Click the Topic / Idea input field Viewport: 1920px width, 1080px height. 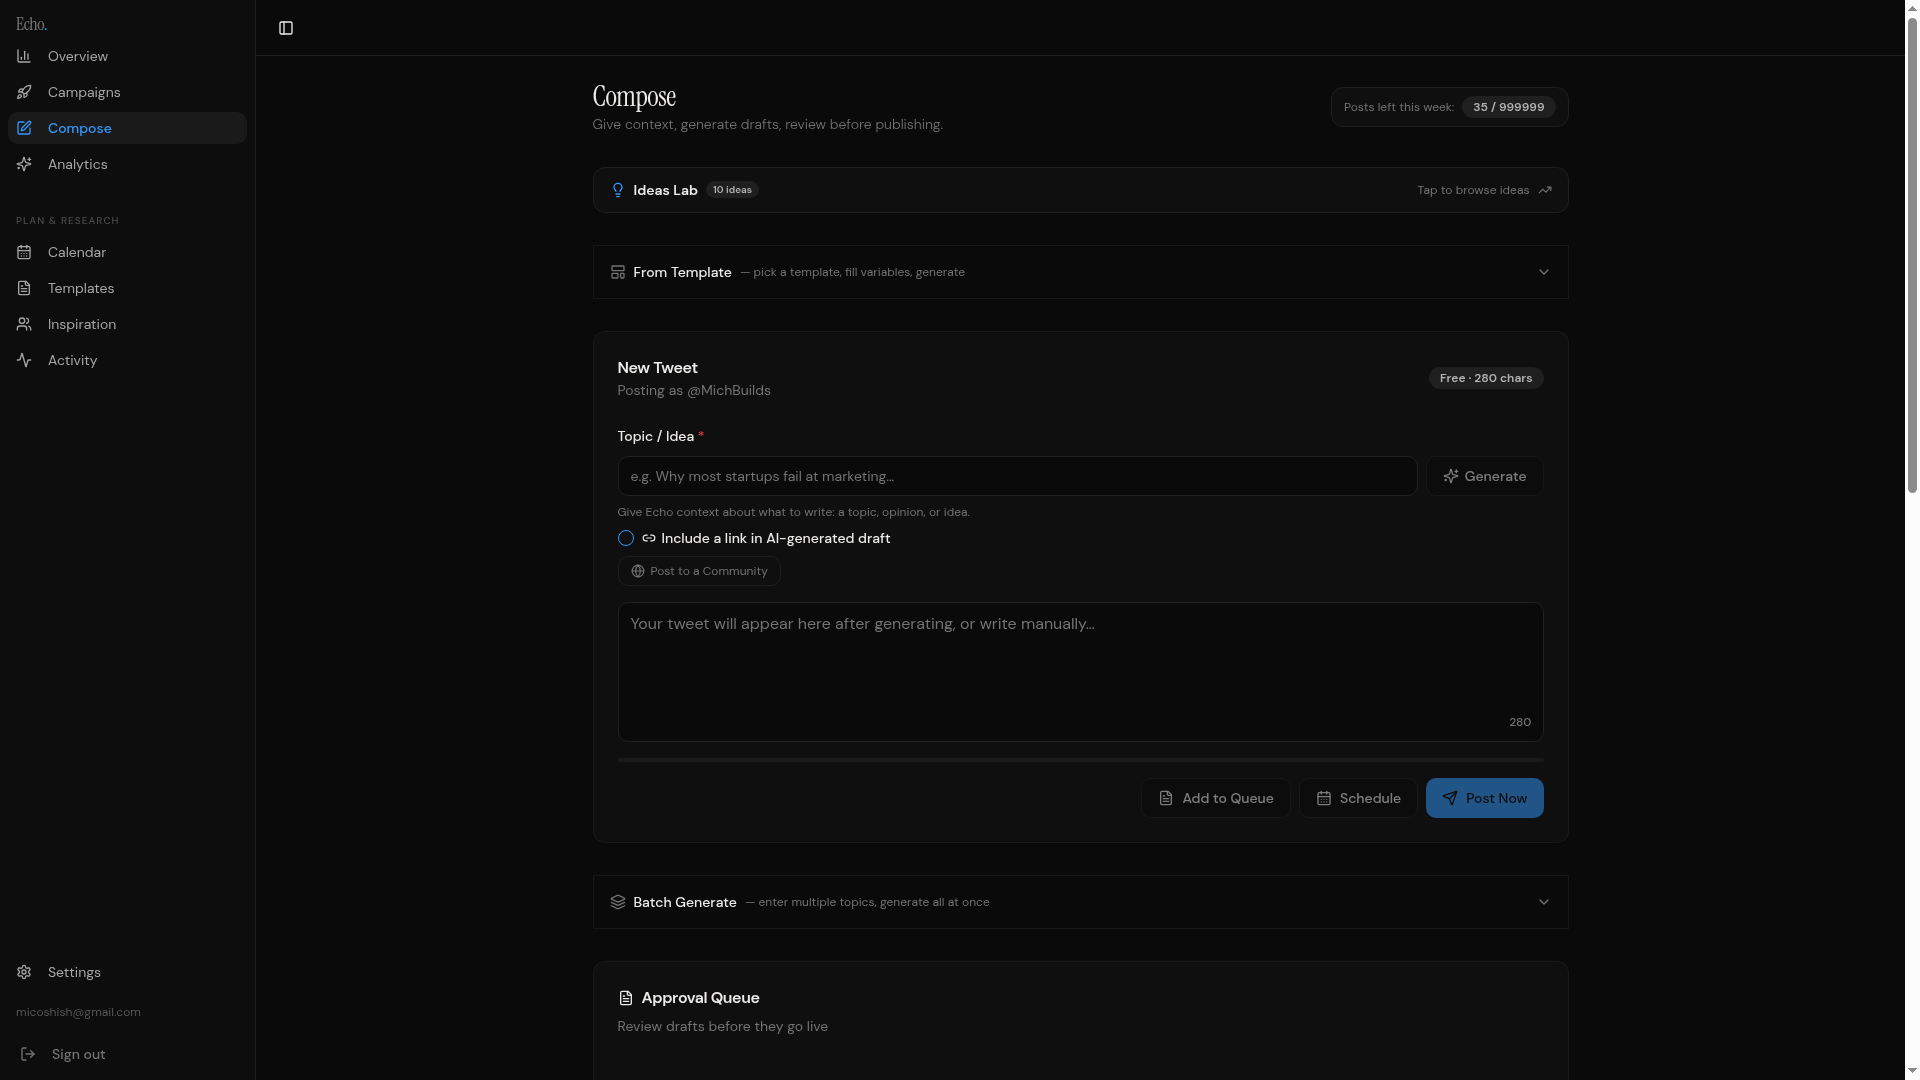pyautogui.click(x=1017, y=476)
